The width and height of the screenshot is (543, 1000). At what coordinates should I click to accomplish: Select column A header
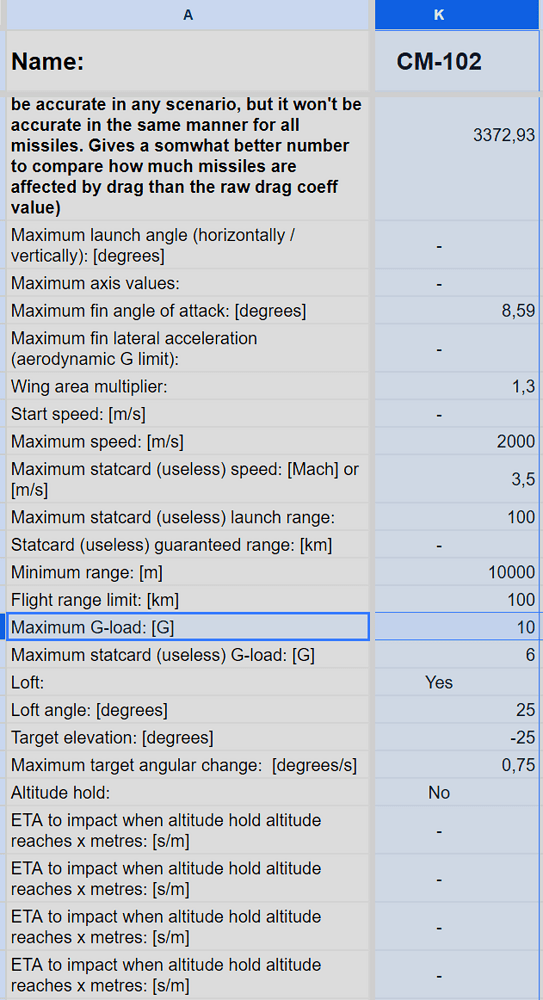(x=188, y=15)
